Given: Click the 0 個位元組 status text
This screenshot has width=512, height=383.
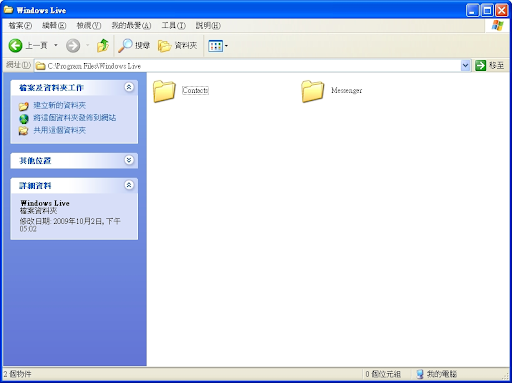Looking at the screenshot, I should coord(383,374).
